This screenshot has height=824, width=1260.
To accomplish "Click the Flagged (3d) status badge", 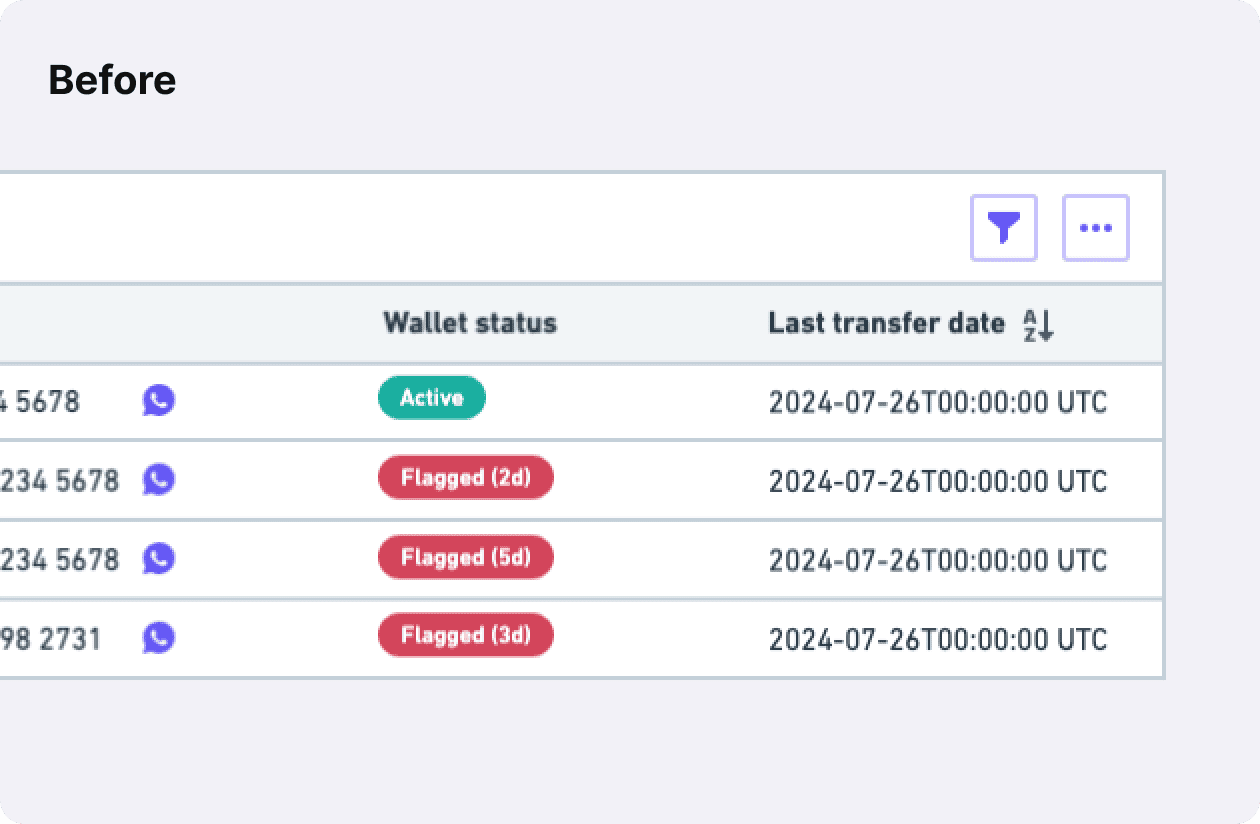I will [x=465, y=635].
